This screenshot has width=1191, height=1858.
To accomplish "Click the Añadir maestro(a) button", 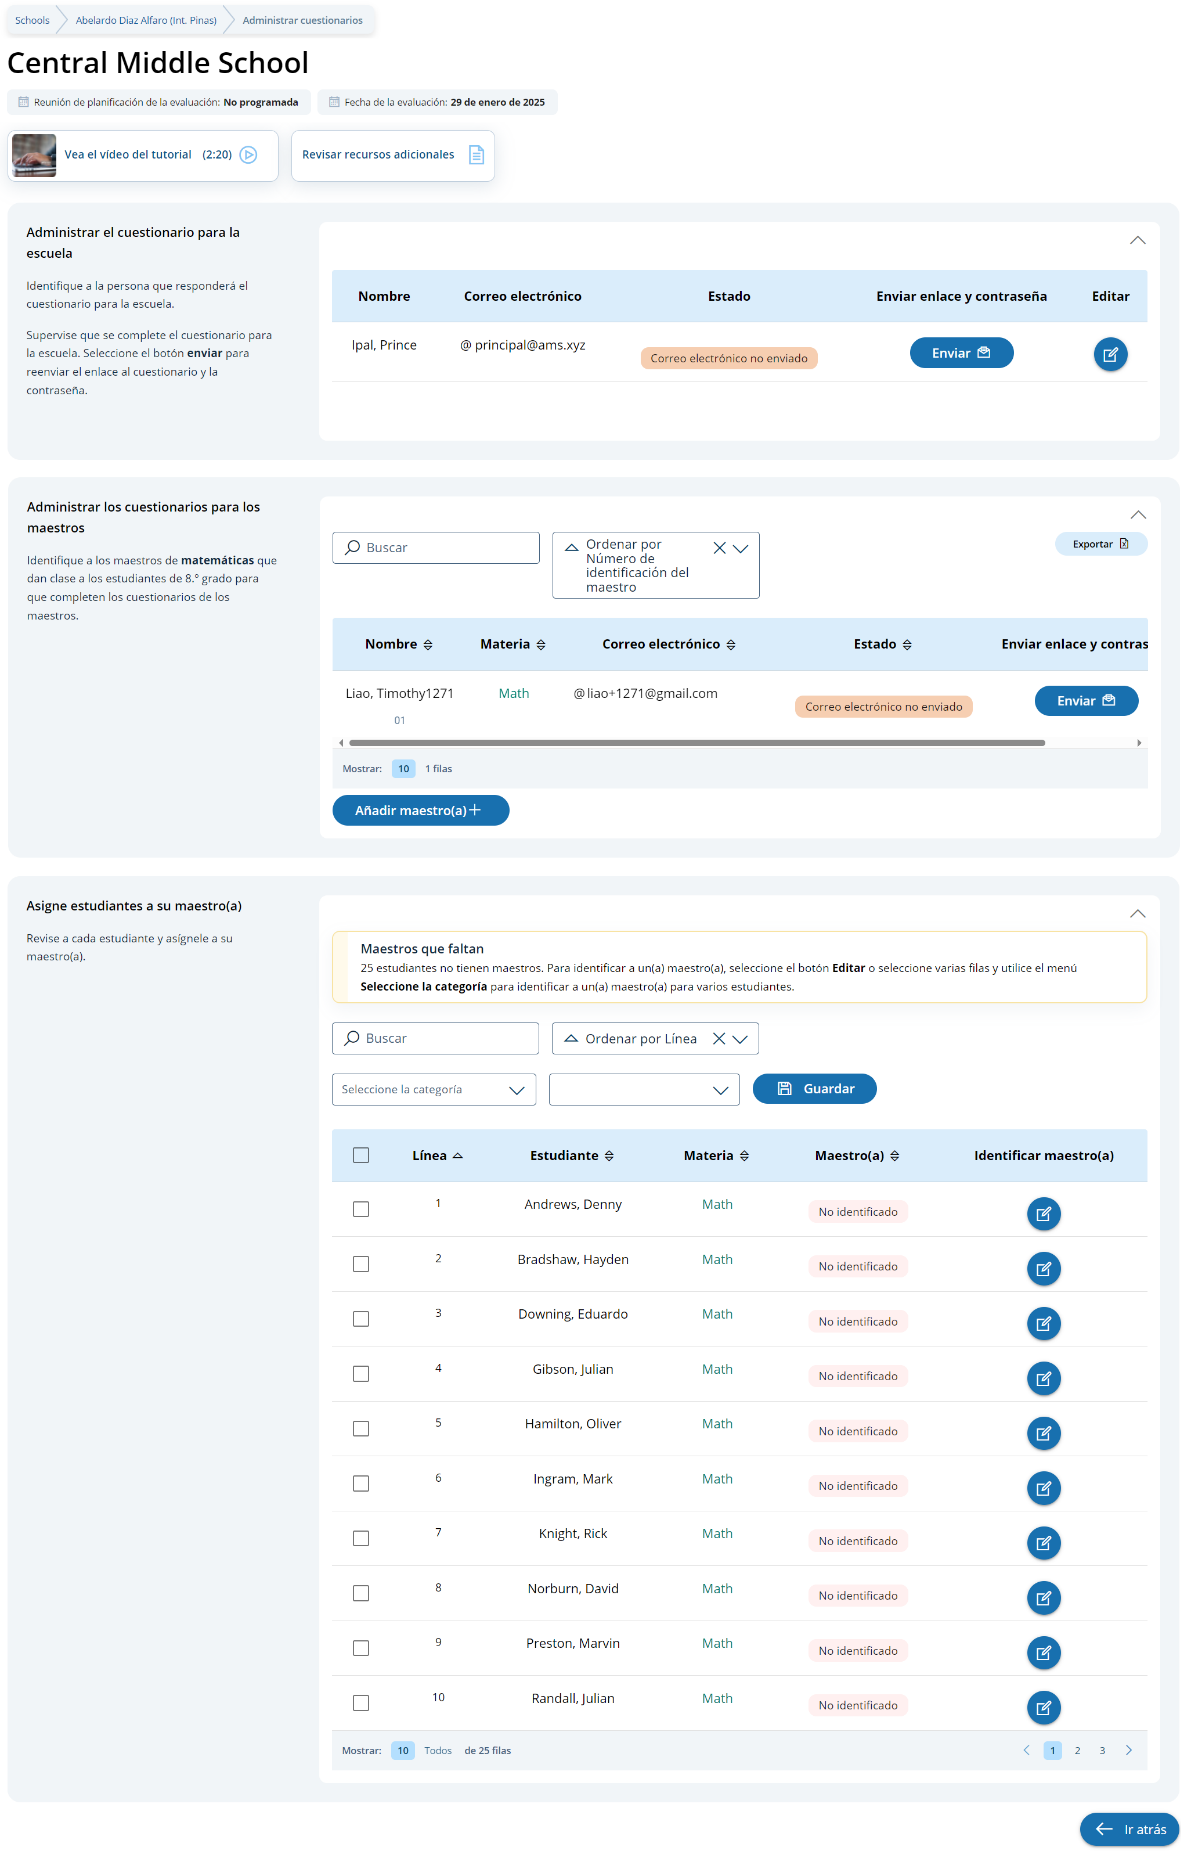I will tap(420, 811).
